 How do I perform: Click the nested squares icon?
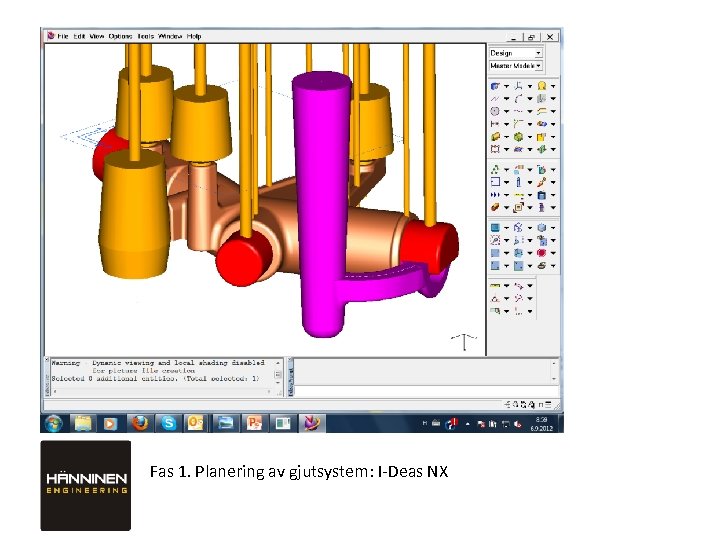tap(518, 208)
